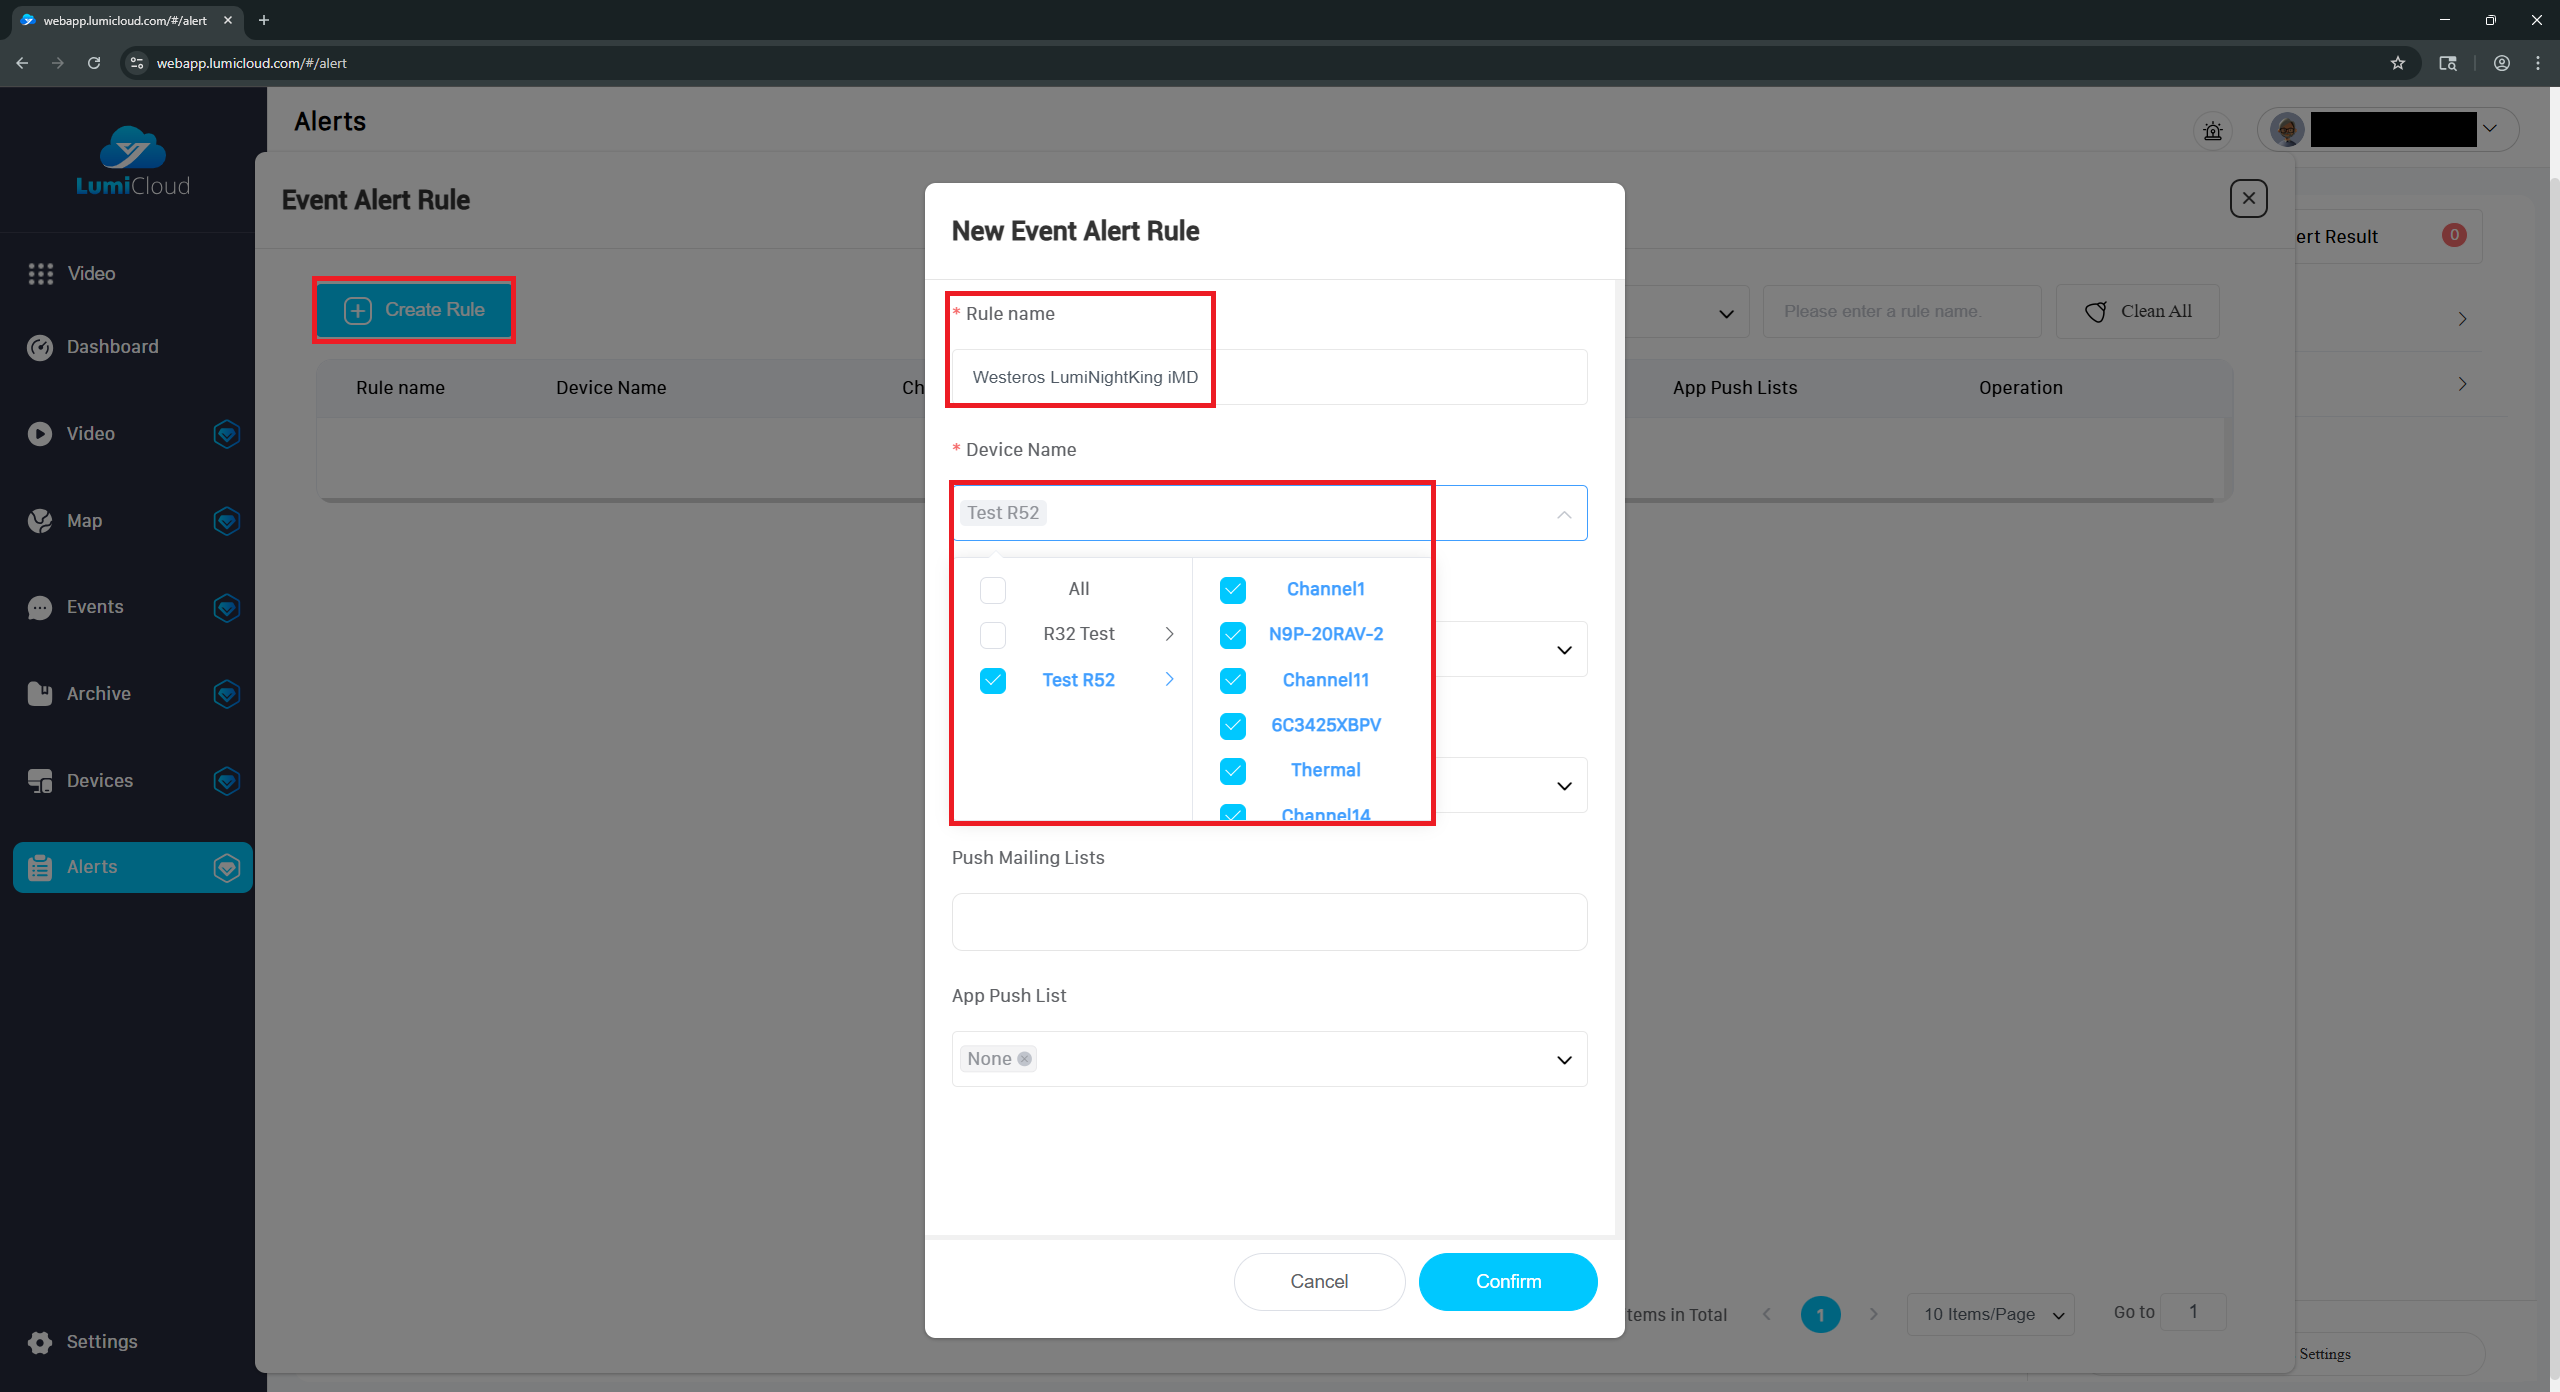Bookmark this page with star icon
2560x1392 pixels.
coord(2397,63)
